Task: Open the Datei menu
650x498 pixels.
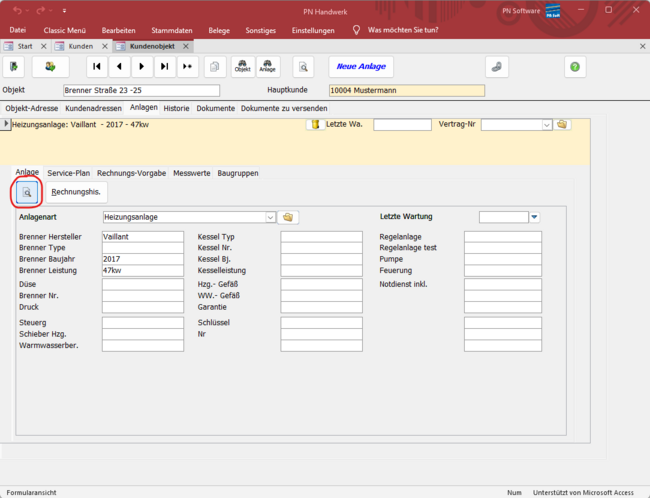Action: [17, 30]
